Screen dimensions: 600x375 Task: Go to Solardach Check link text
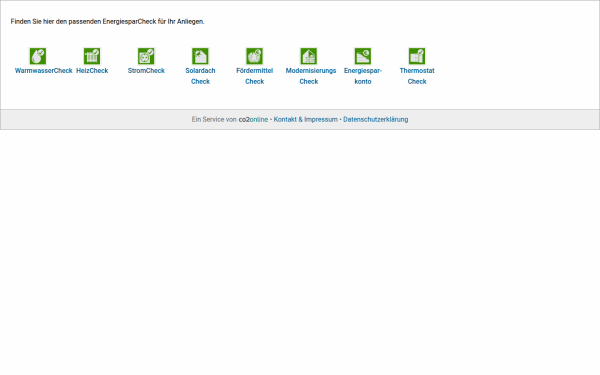(x=201, y=76)
